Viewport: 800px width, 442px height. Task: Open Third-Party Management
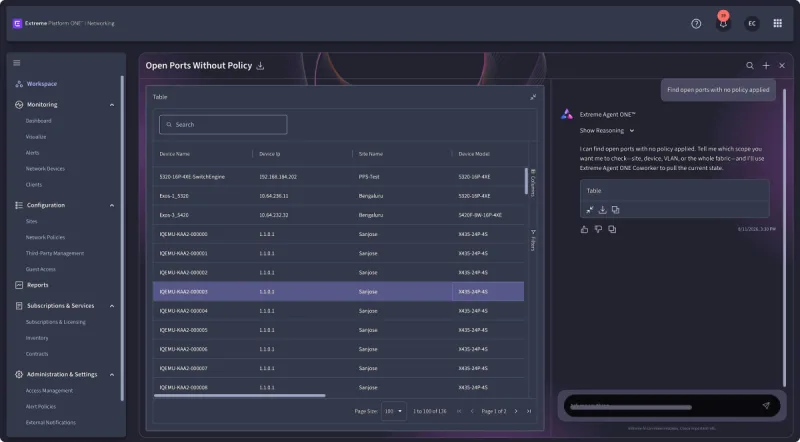pyautogui.click(x=55, y=253)
